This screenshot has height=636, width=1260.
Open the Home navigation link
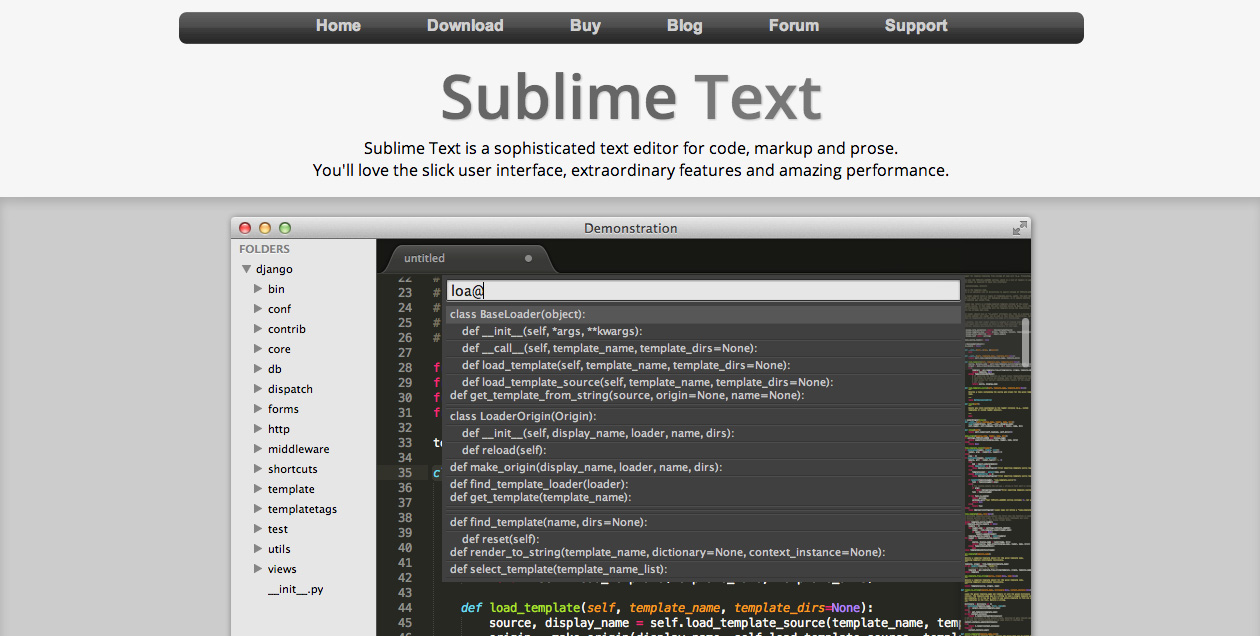point(338,26)
